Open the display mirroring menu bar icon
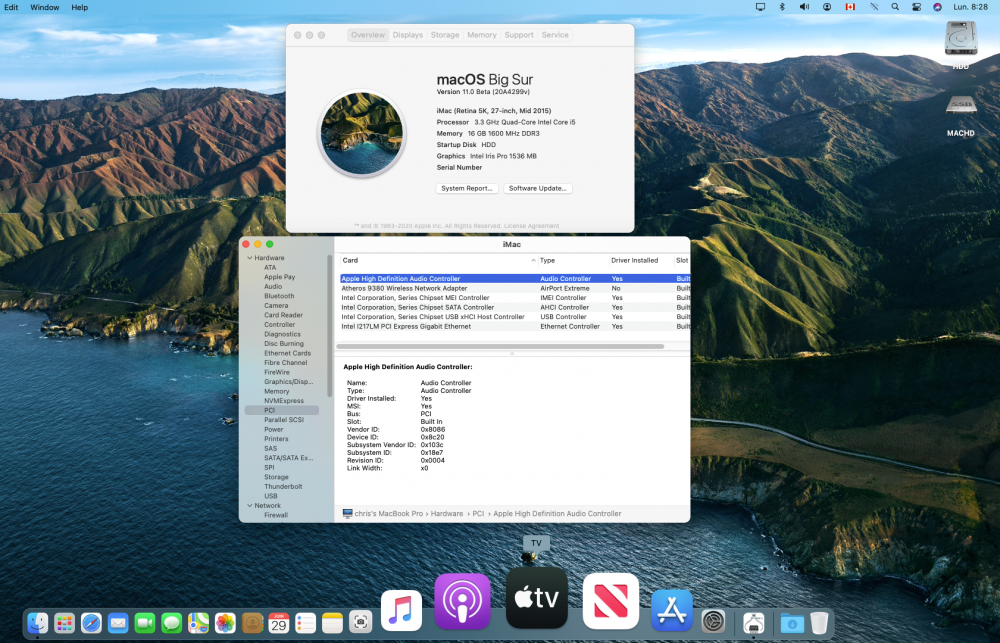 [760, 7]
